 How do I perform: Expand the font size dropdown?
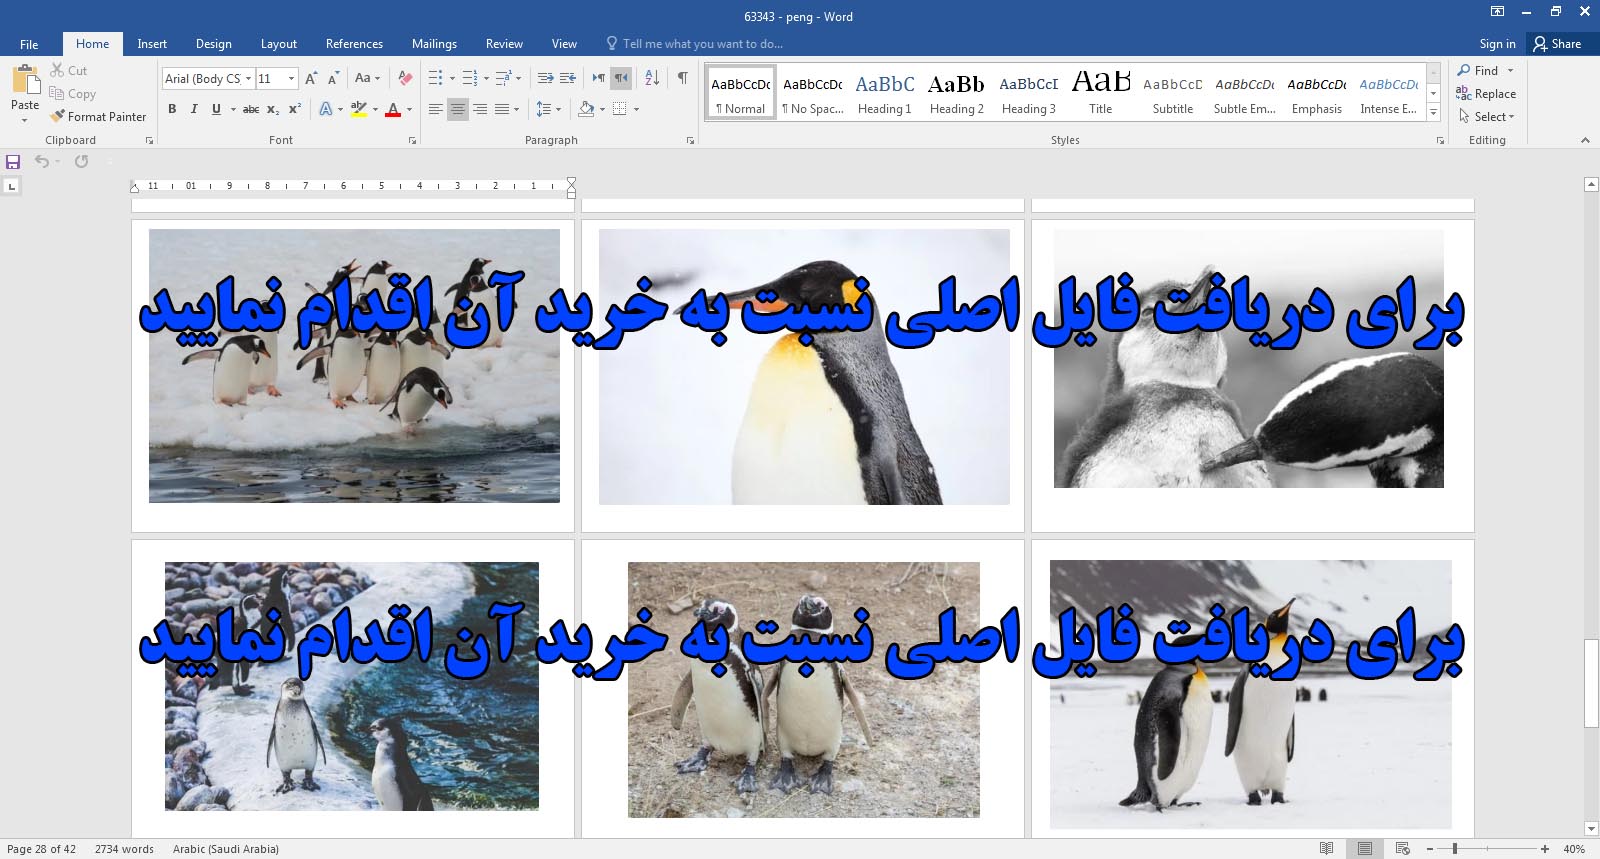coord(291,78)
